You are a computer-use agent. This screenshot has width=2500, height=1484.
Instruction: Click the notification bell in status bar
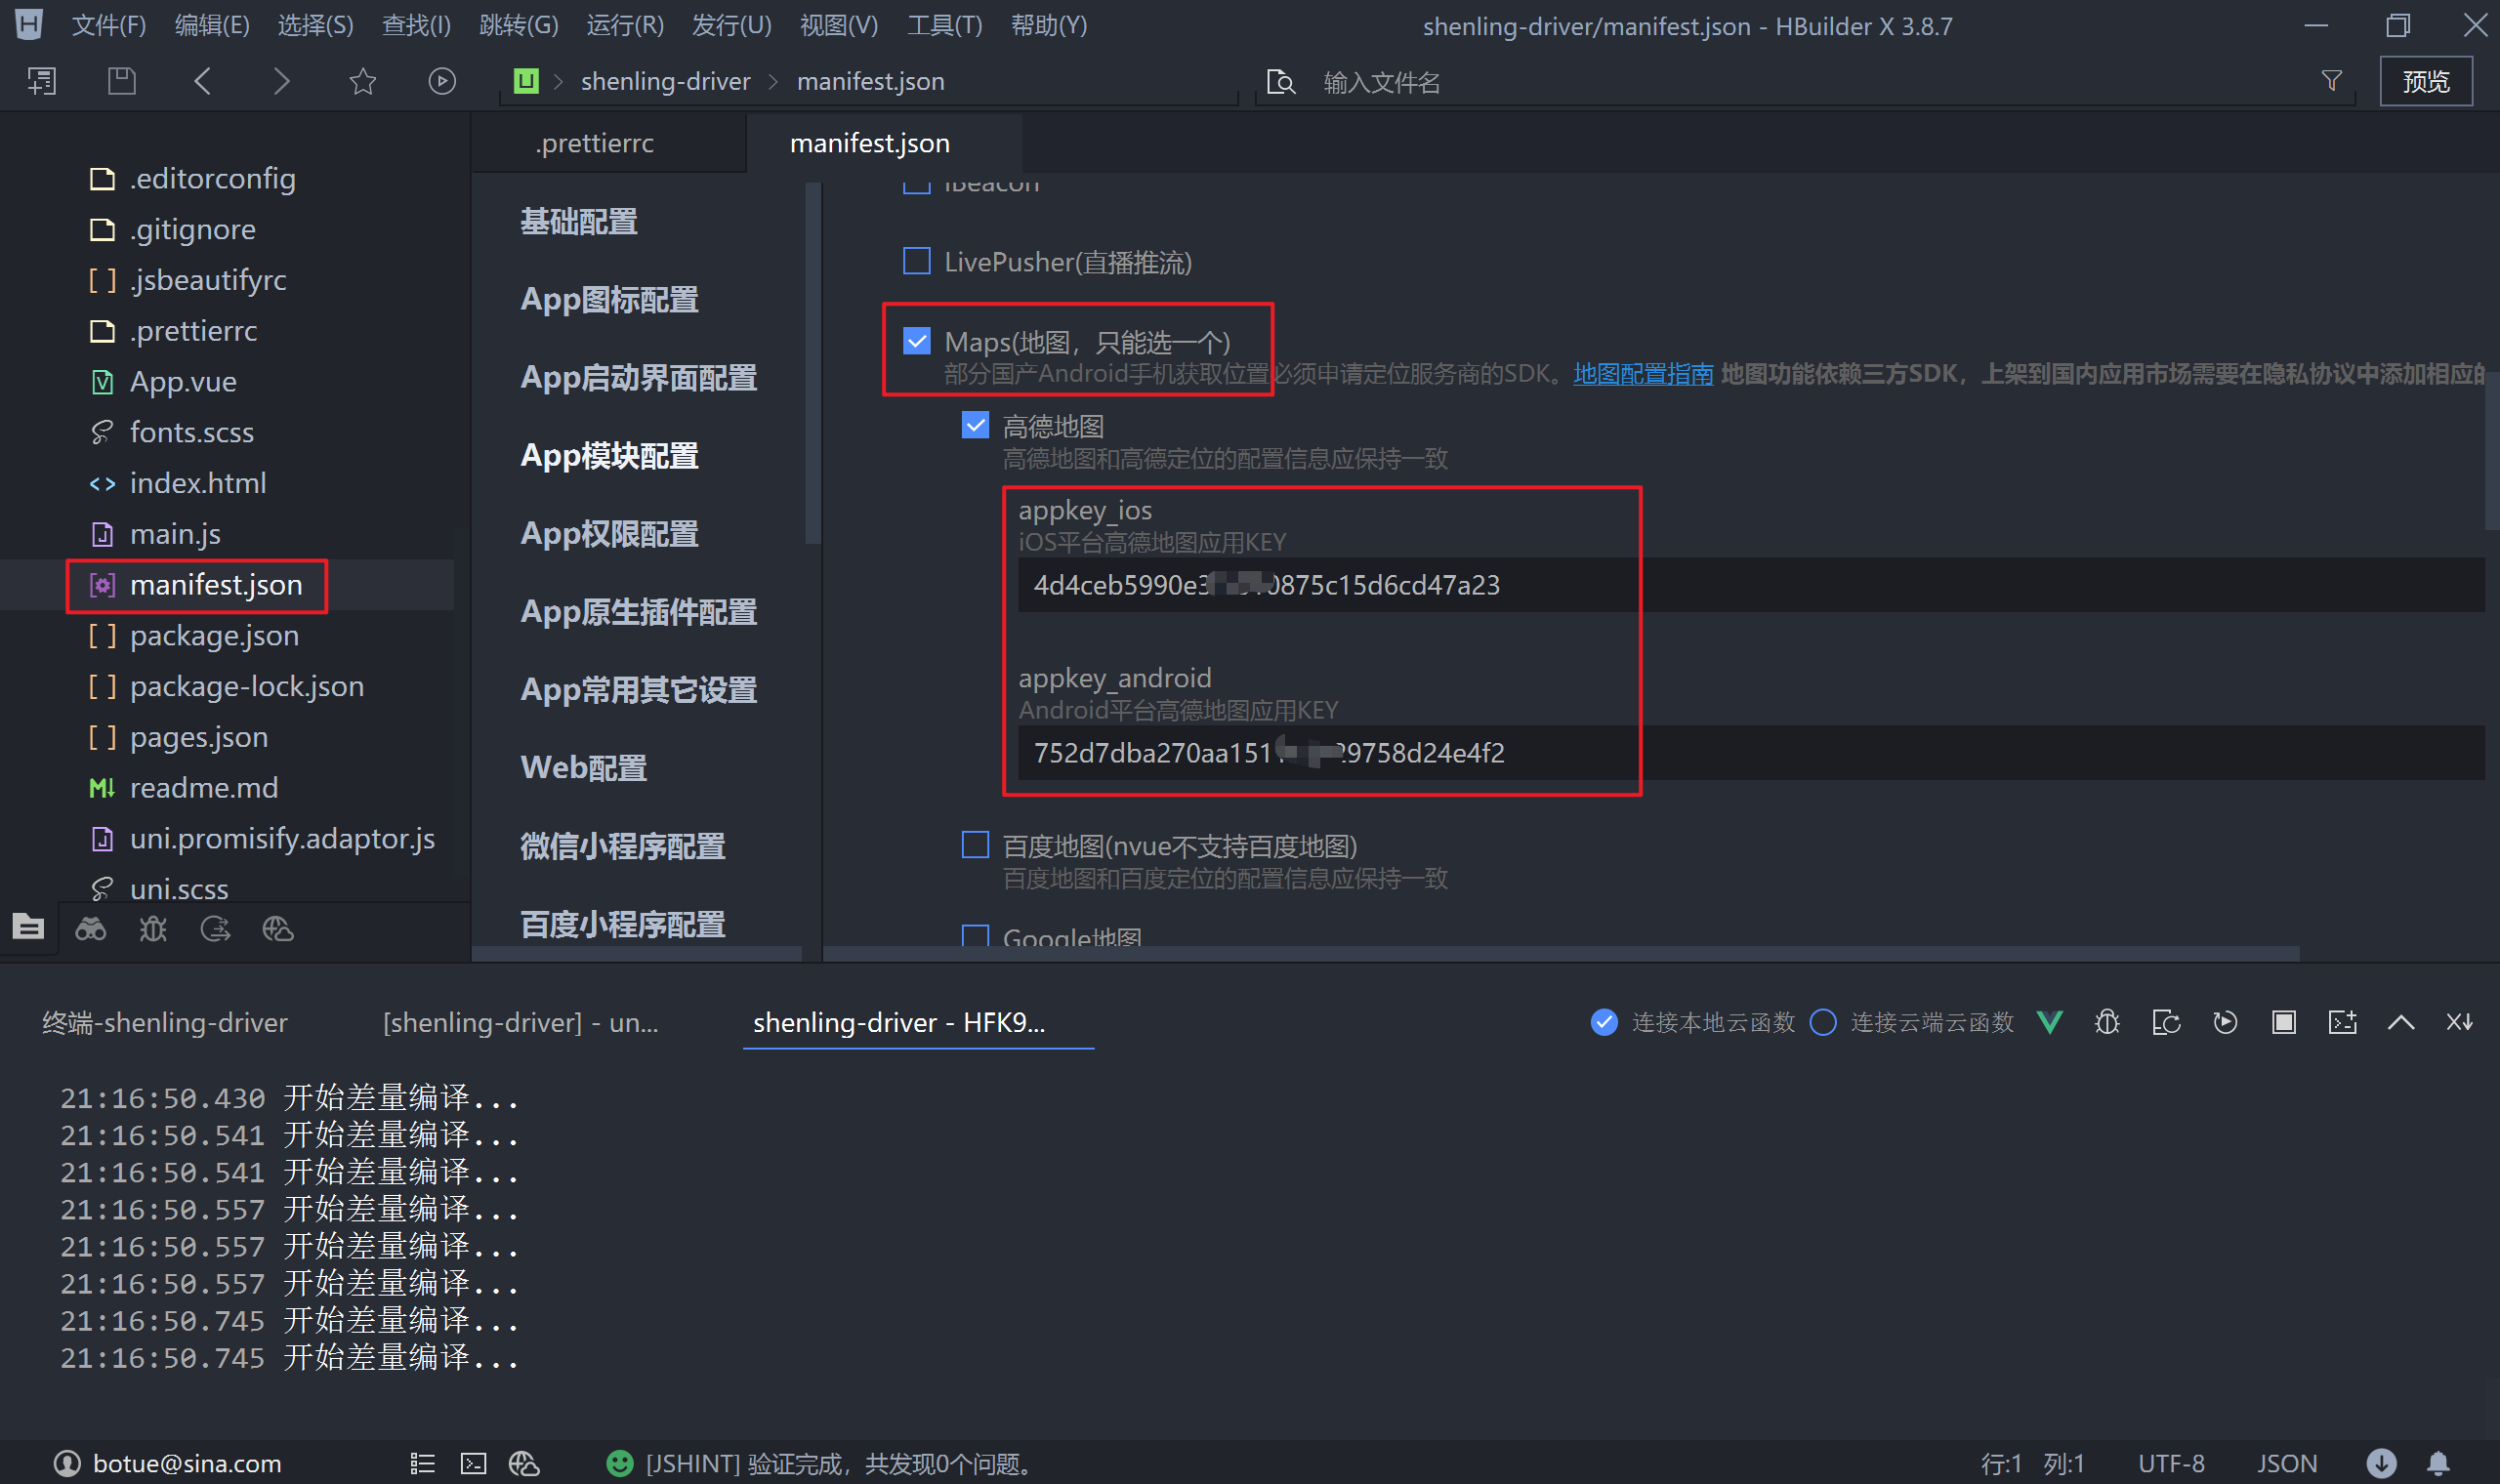coord(2438,1463)
